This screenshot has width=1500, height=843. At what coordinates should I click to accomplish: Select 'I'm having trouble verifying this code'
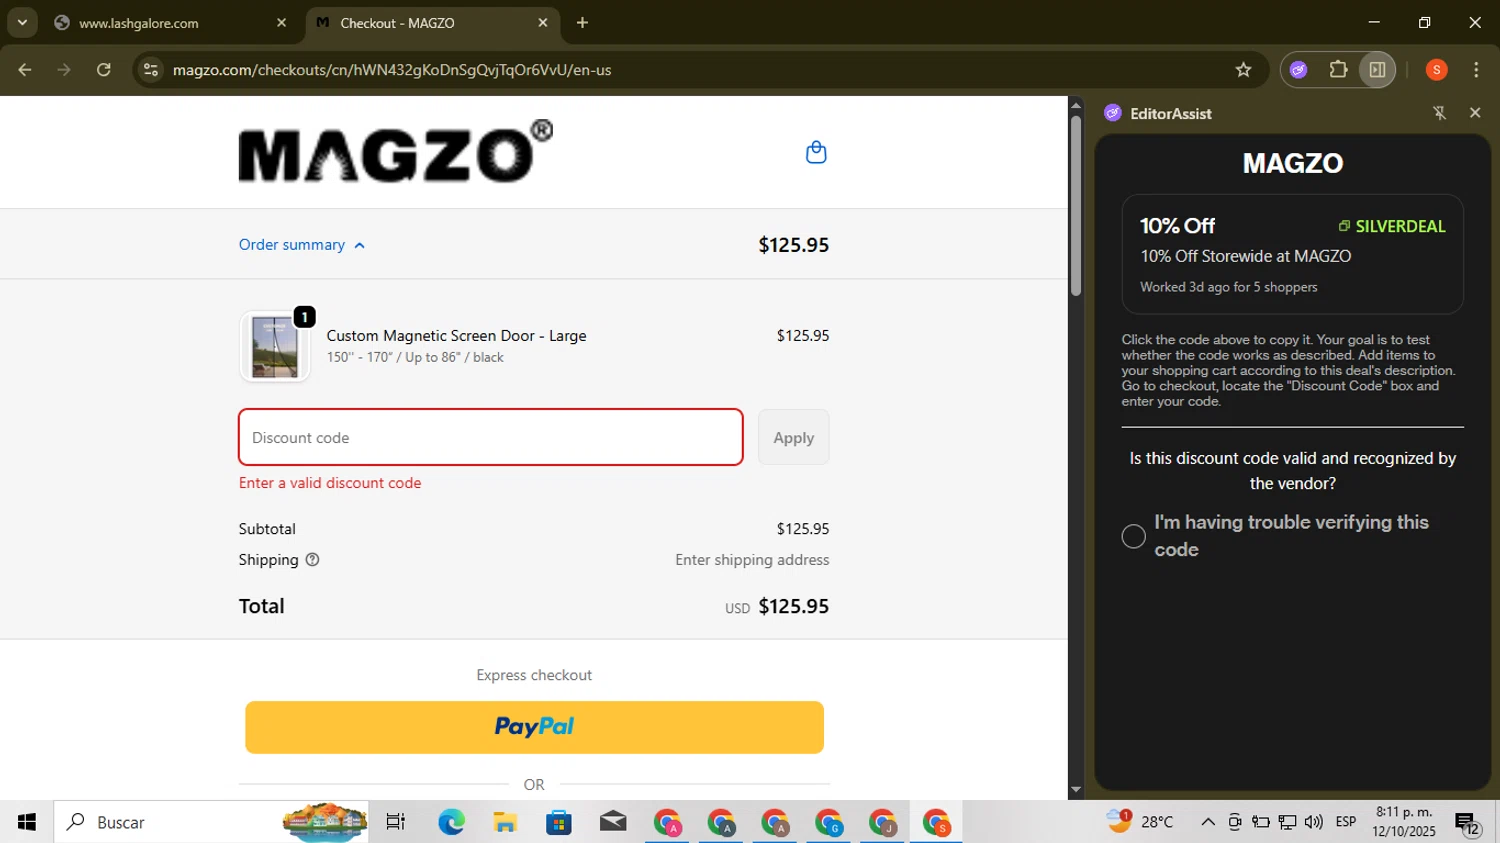1133,537
